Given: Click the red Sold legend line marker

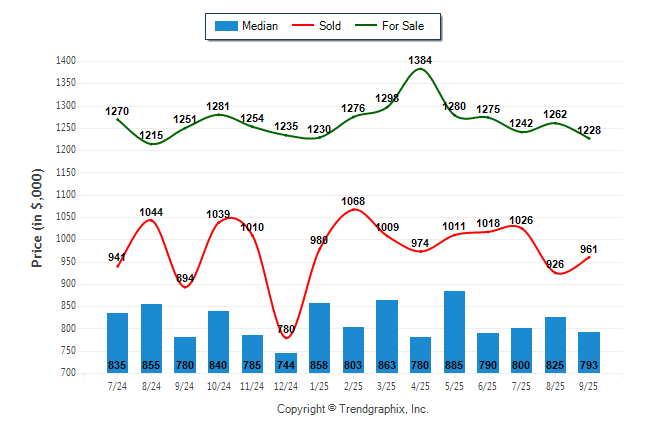Looking at the screenshot, I should (x=301, y=26).
